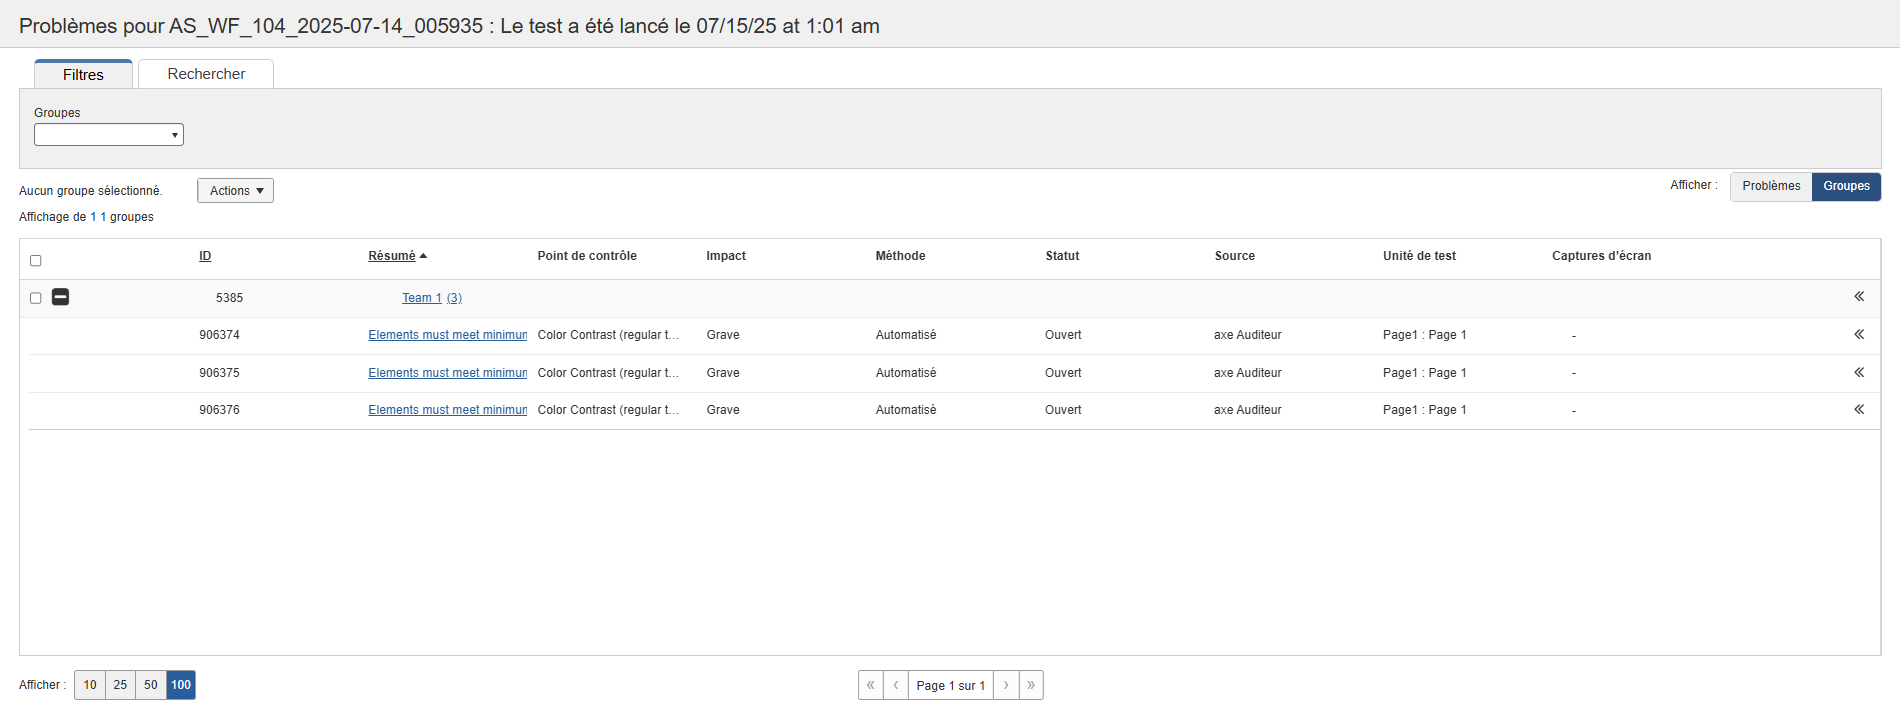Collapse the Team 1 group row
This screenshot has width=1900, height=715.
[60, 297]
